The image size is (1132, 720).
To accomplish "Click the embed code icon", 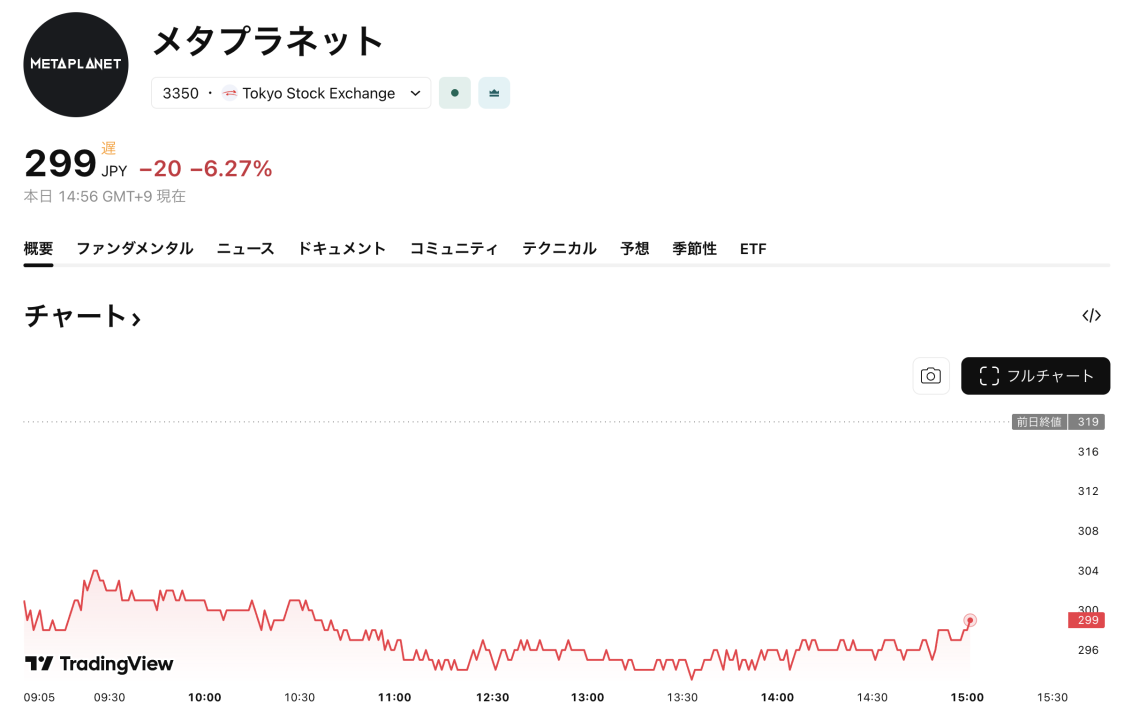I will point(1091,316).
